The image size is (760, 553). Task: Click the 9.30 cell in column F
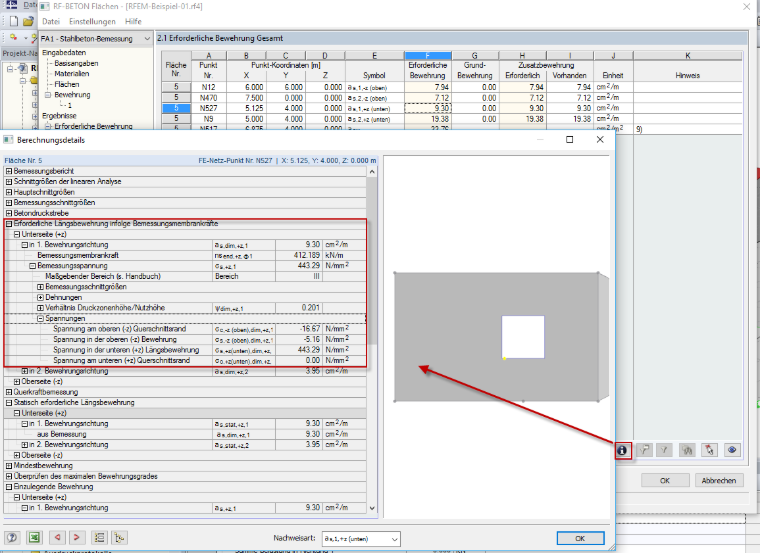point(428,108)
